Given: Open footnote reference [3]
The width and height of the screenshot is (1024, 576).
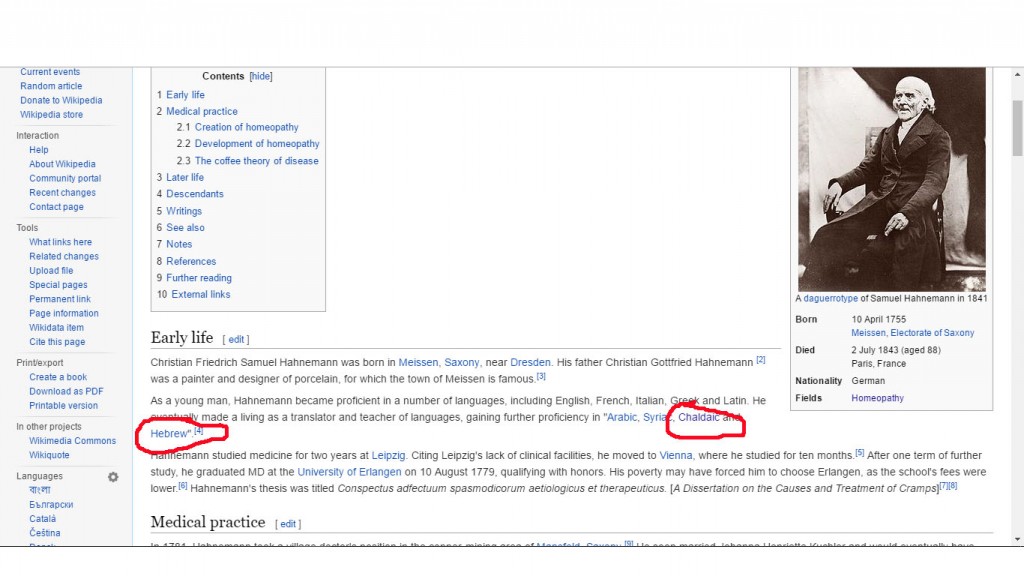Looking at the screenshot, I should pos(541,376).
